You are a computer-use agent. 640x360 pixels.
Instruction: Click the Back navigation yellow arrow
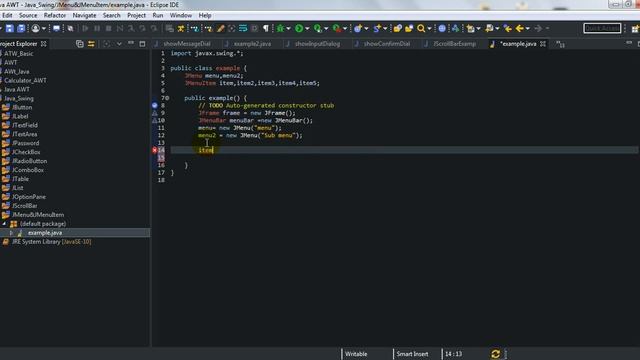[519, 28]
